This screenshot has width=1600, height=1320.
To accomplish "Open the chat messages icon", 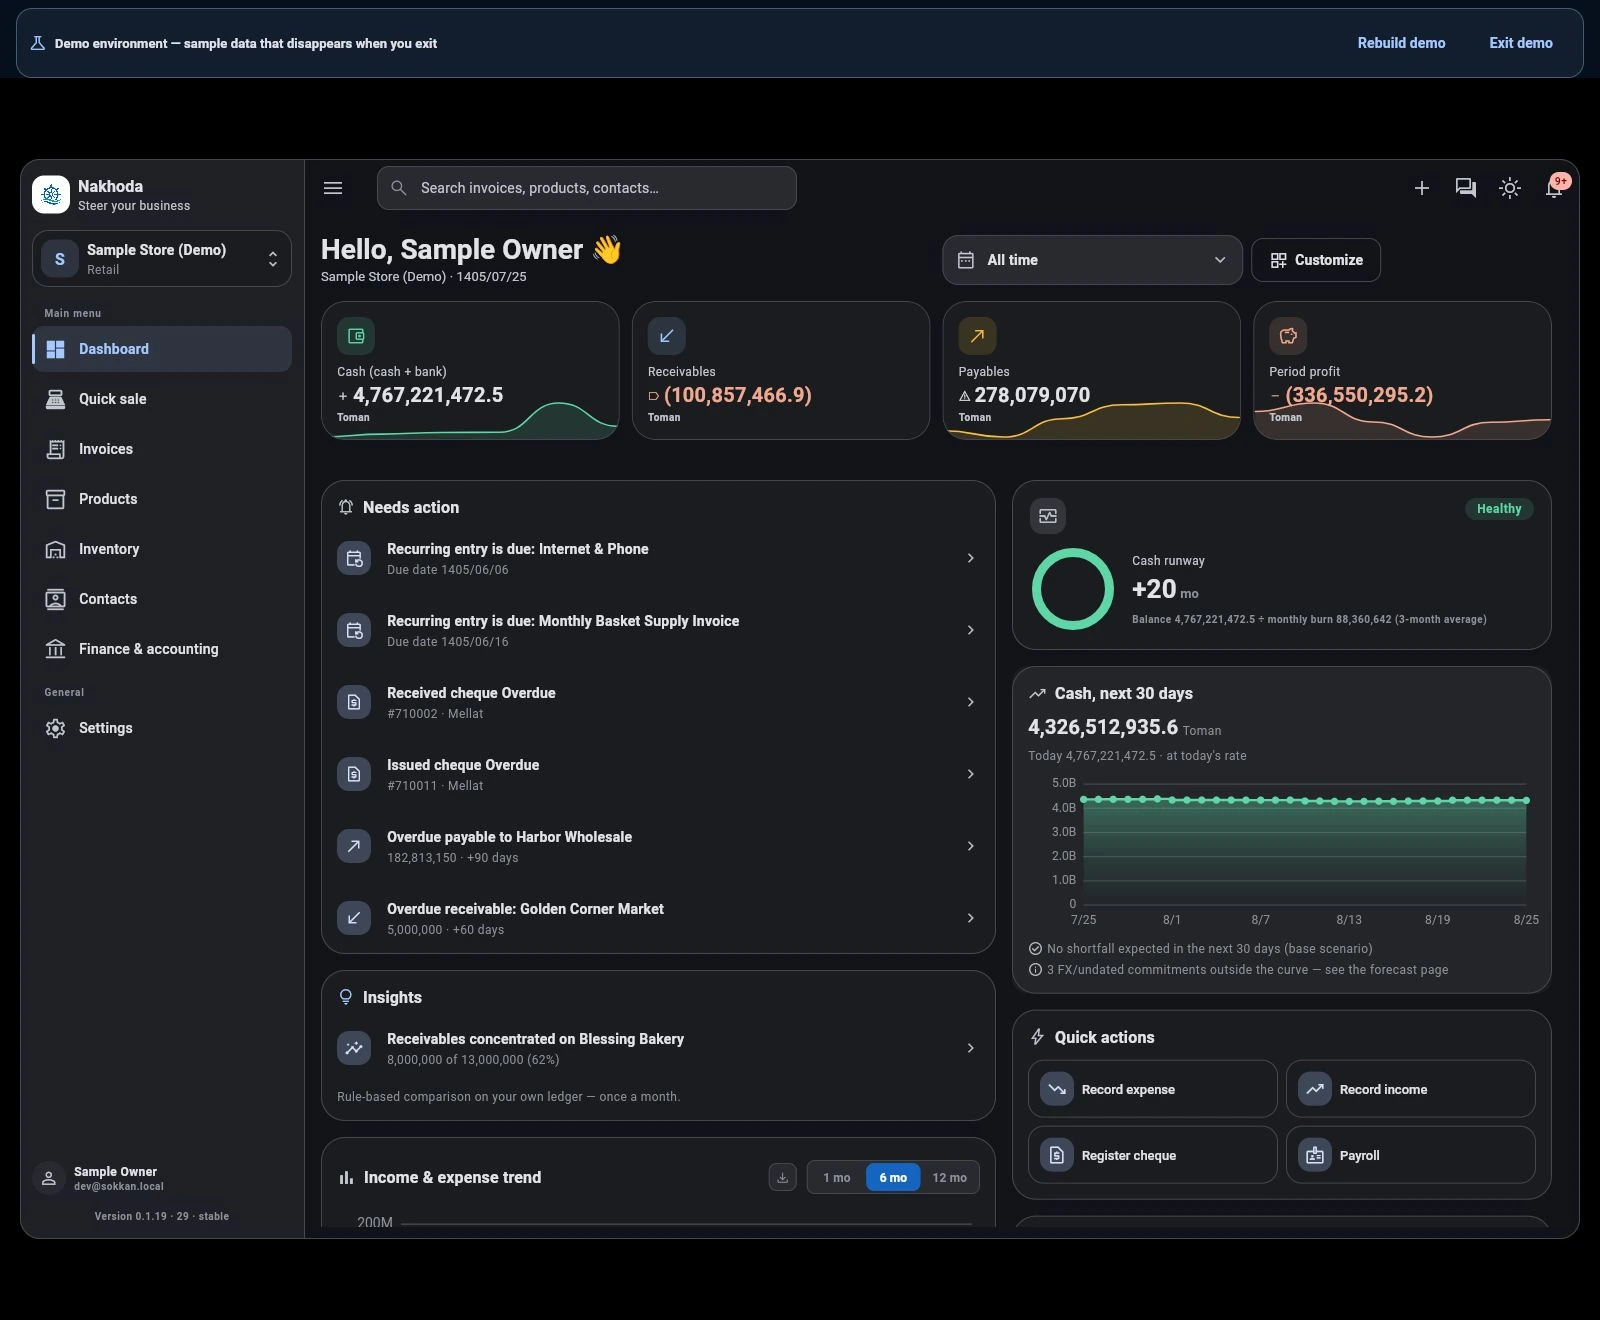I will click(x=1465, y=188).
